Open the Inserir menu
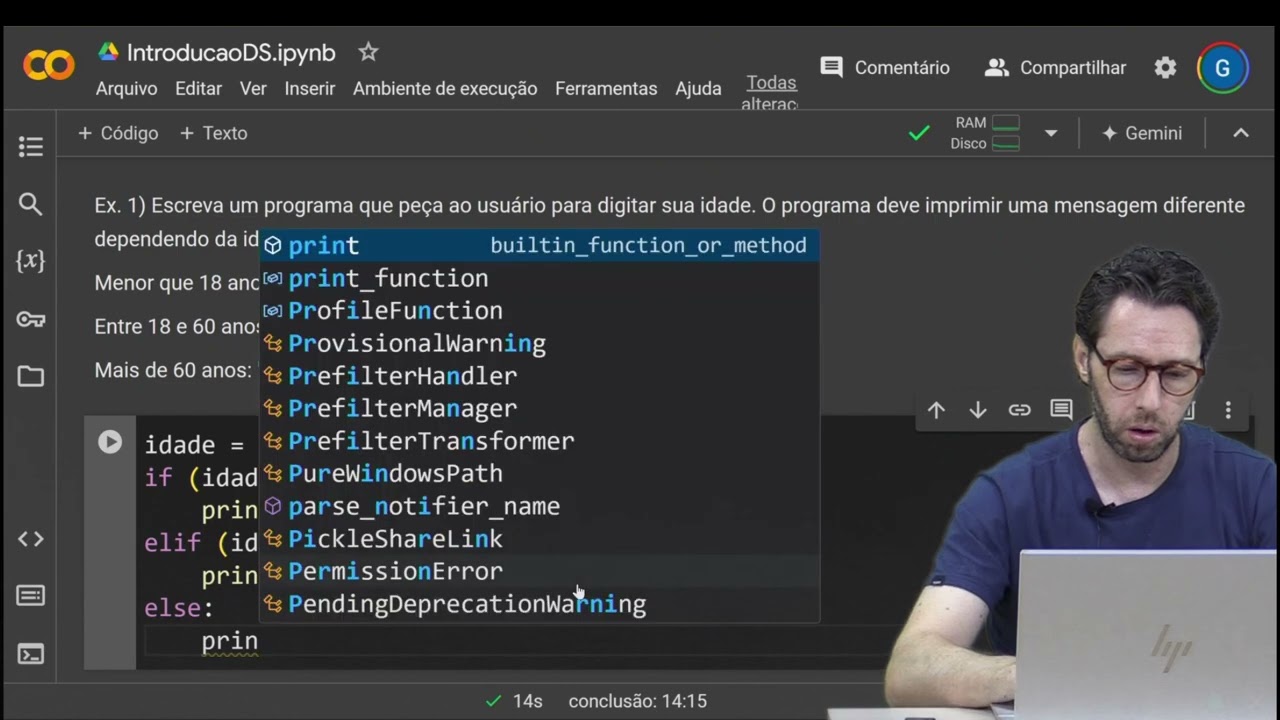Image resolution: width=1280 pixels, height=720 pixels. (x=310, y=89)
